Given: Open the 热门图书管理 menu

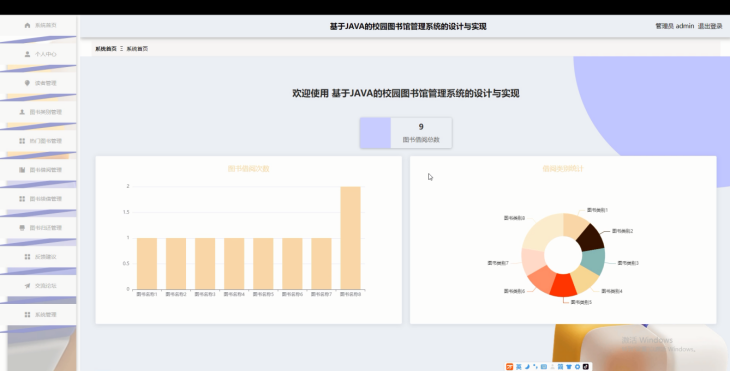Looking at the screenshot, I should pos(38,141).
